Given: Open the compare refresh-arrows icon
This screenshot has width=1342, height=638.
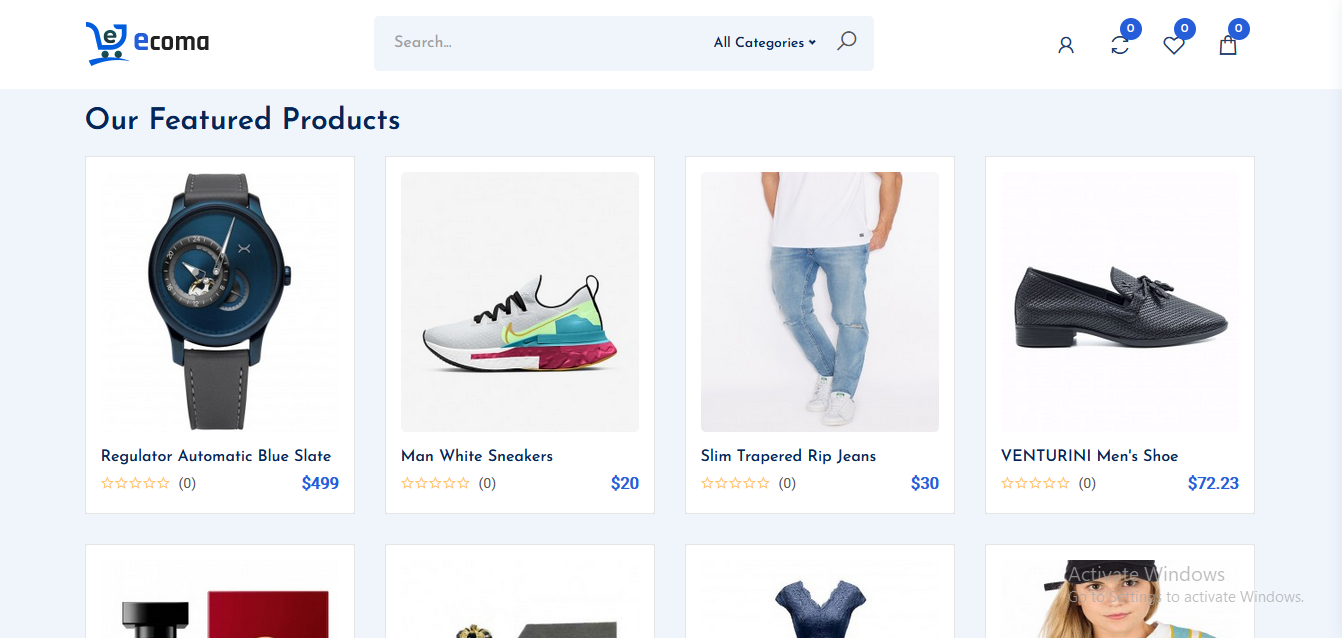Looking at the screenshot, I should 1120,45.
